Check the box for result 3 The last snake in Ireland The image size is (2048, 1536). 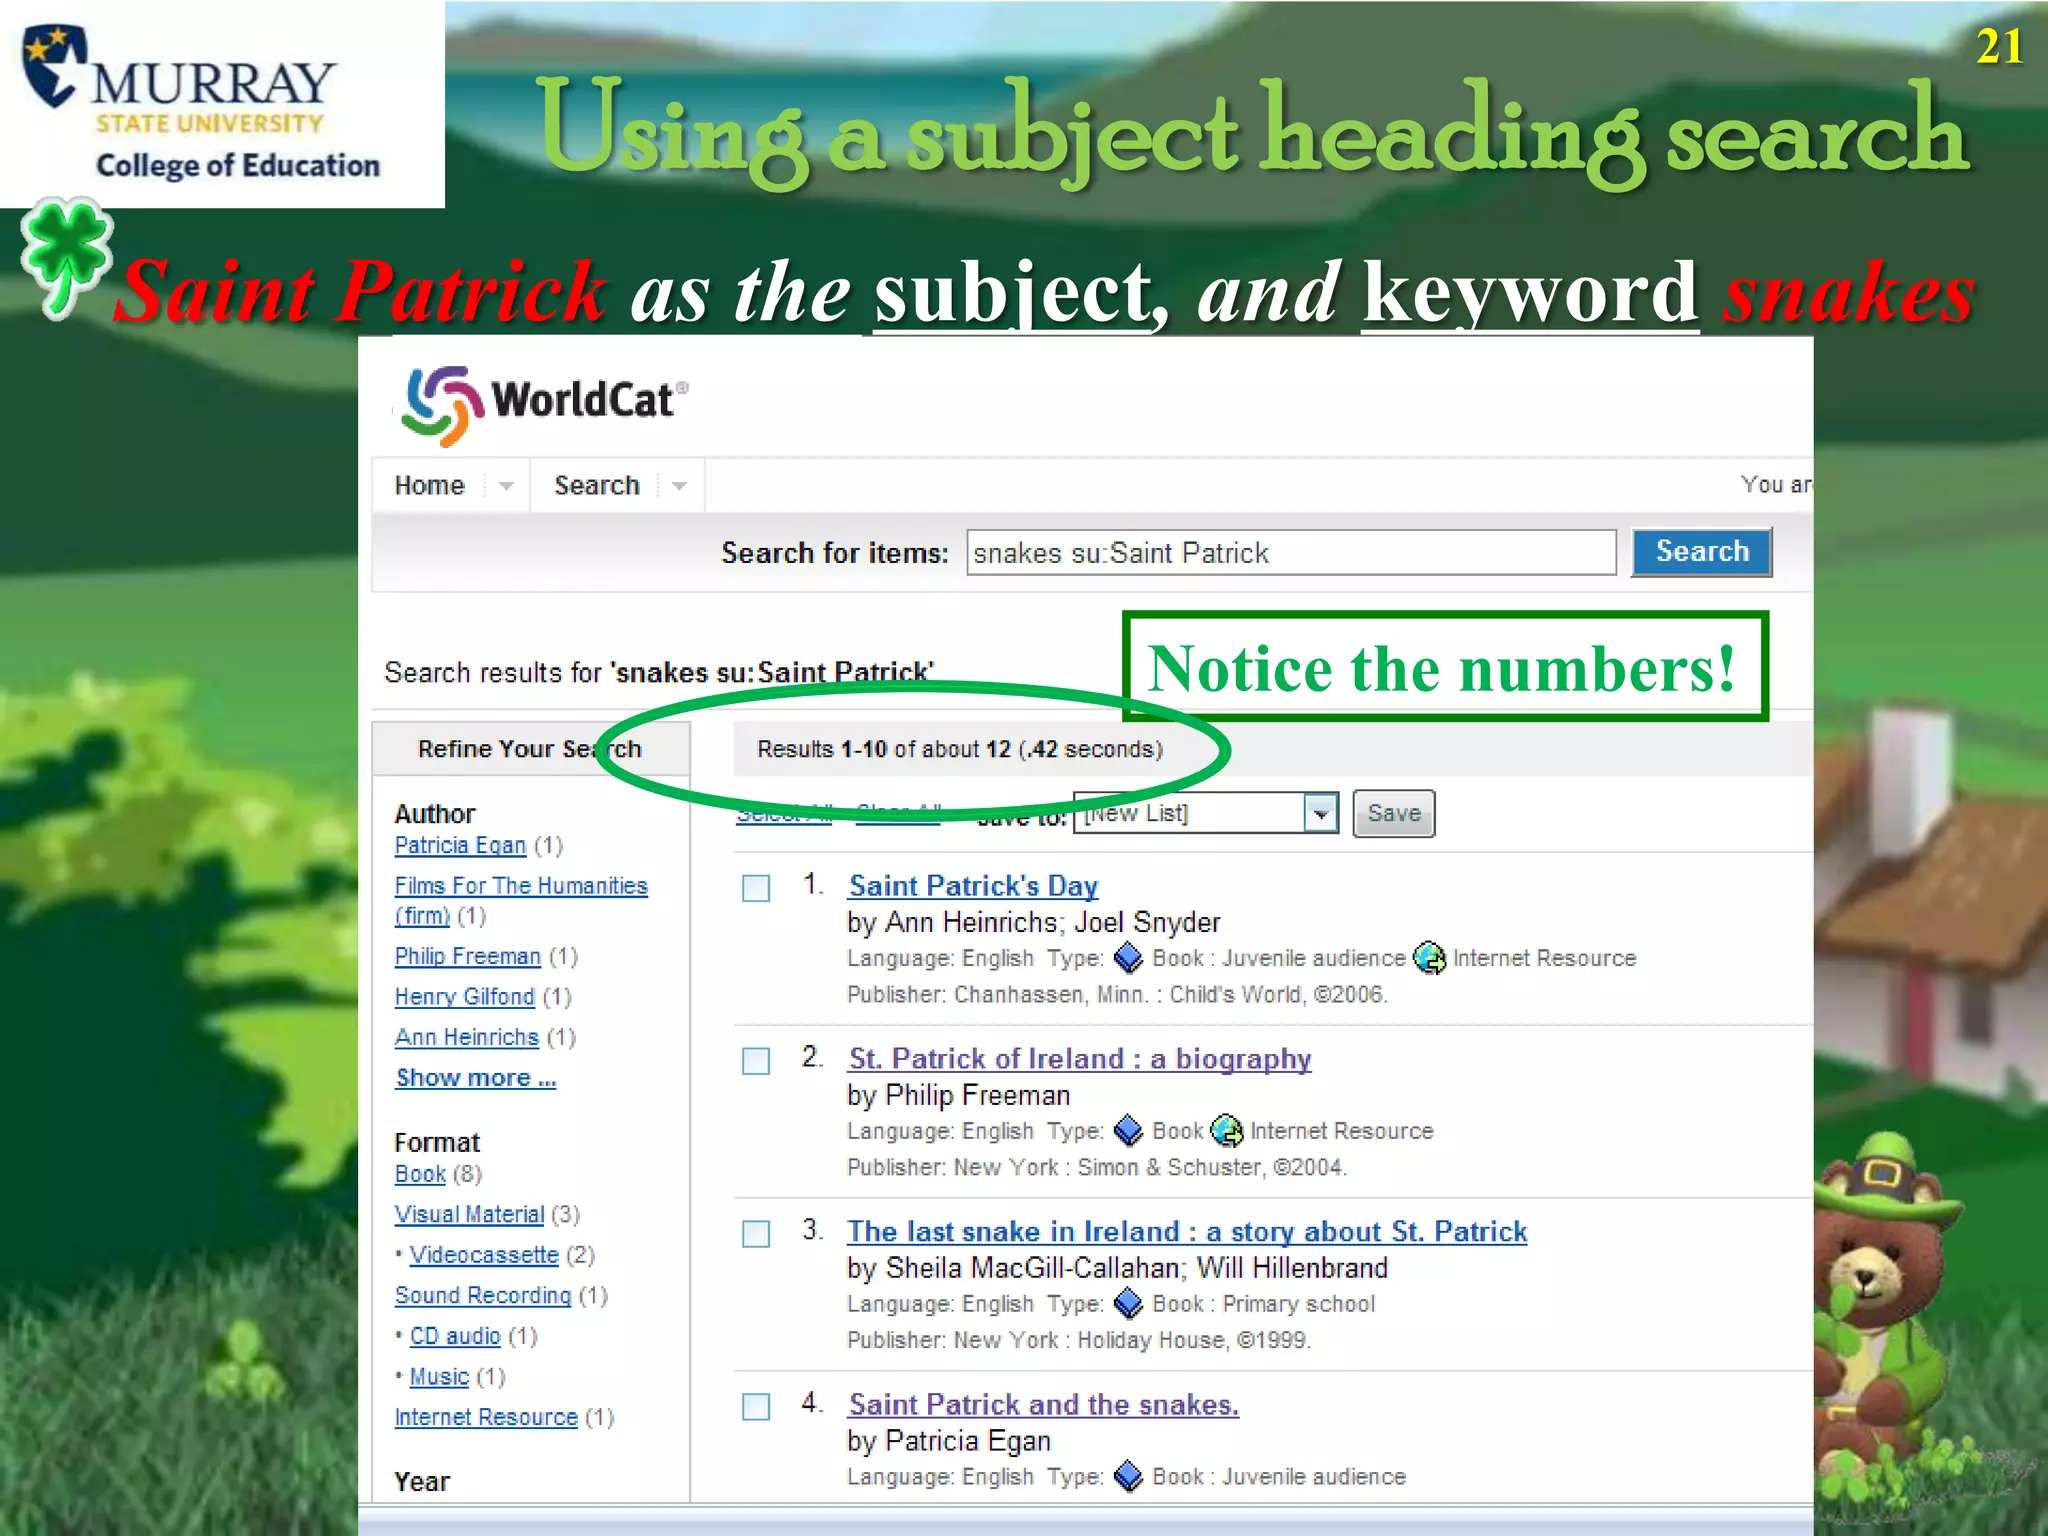click(756, 1234)
